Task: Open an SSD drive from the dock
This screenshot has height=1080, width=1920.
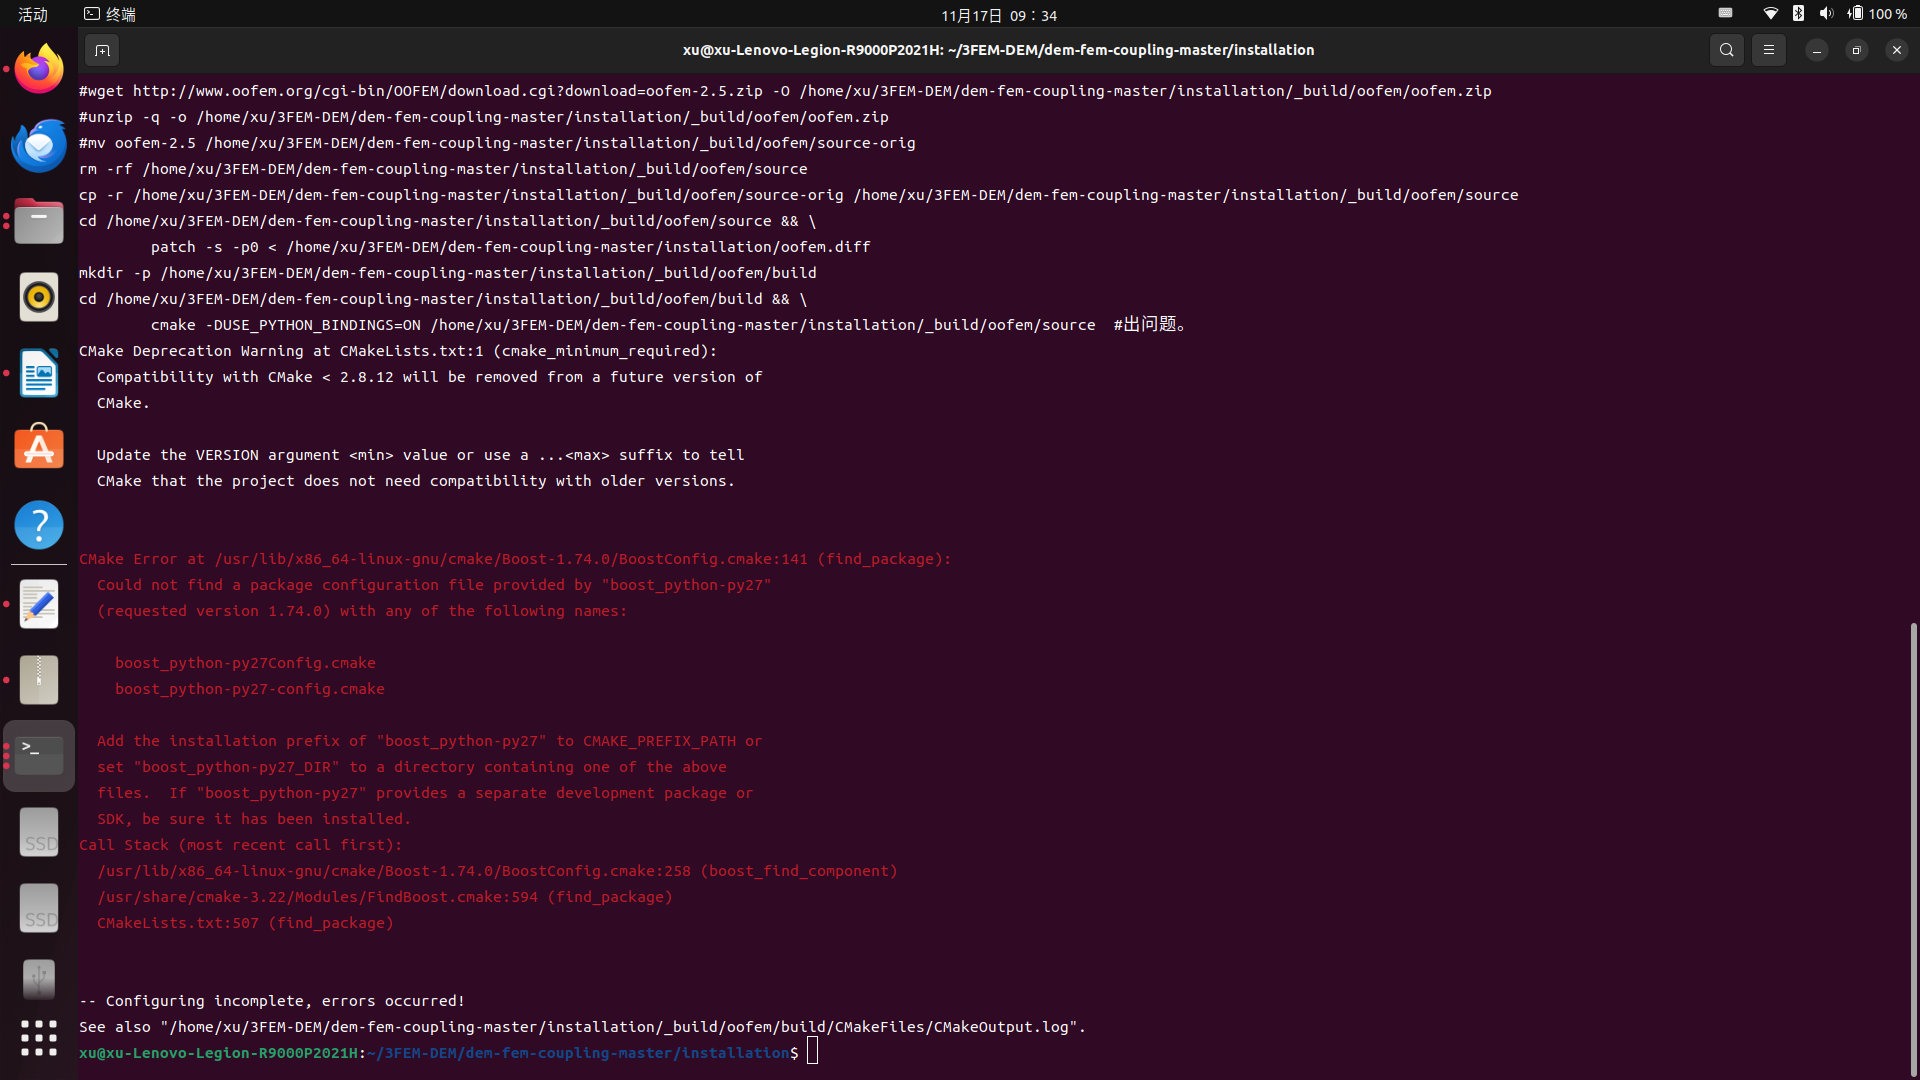Action: pyautogui.click(x=38, y=831)
